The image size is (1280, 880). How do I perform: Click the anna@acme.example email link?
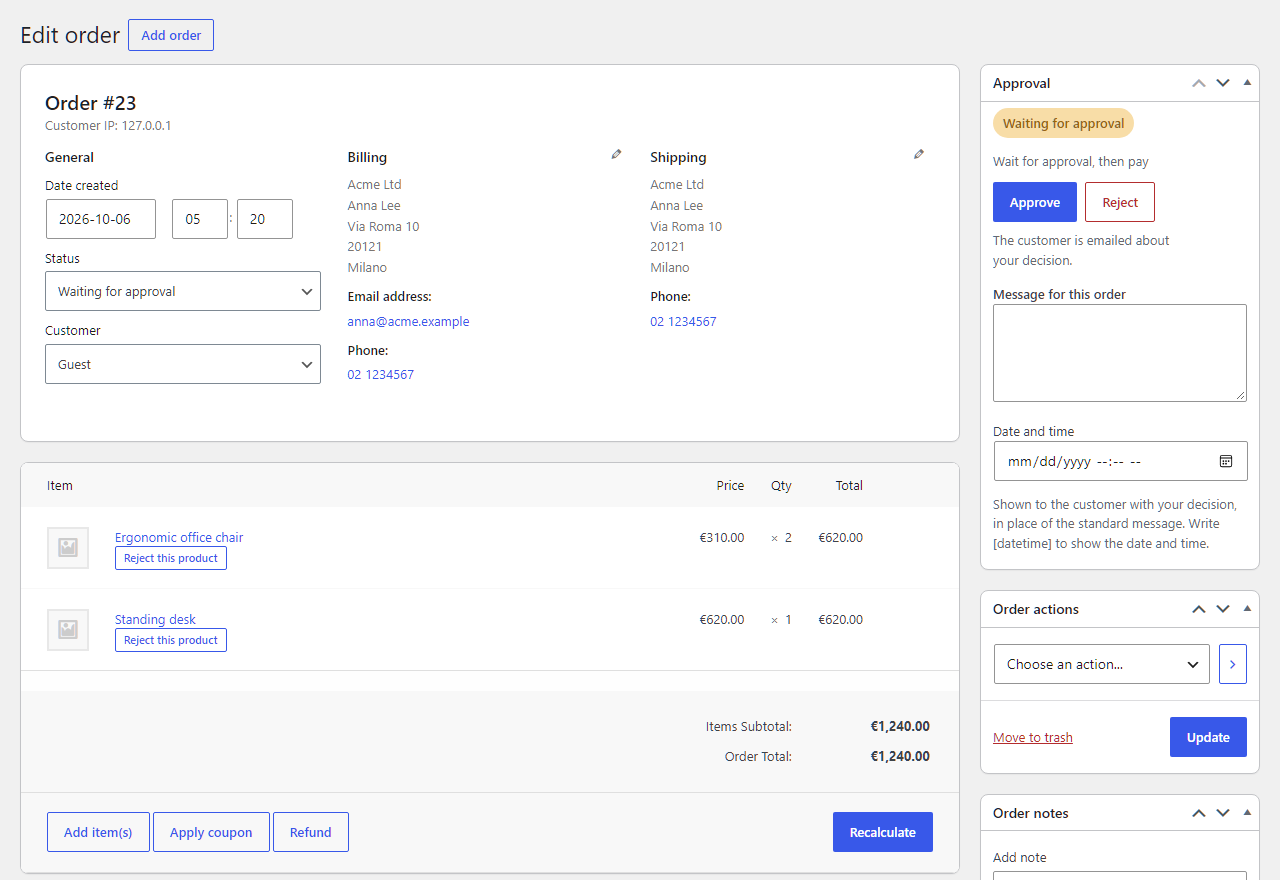(408, 322)
